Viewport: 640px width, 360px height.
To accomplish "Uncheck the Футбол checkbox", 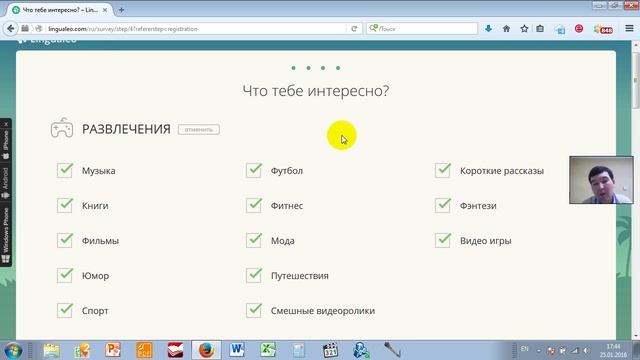I will coord(253,170).
